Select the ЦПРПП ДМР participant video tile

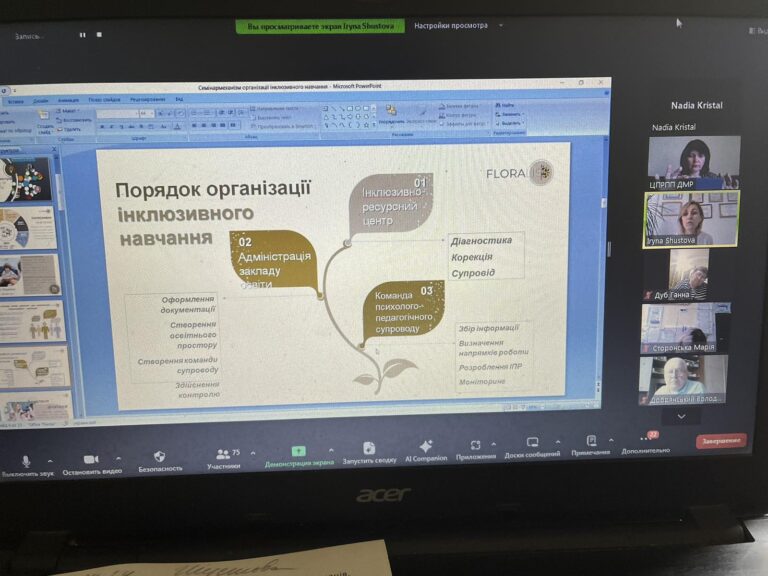click(694, 162)
